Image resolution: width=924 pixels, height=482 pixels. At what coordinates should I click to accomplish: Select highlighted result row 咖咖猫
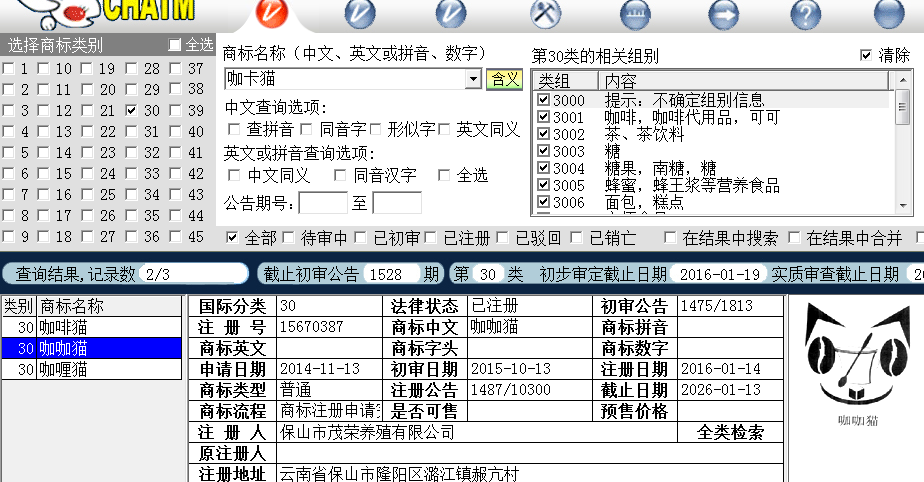click(91, 348)
